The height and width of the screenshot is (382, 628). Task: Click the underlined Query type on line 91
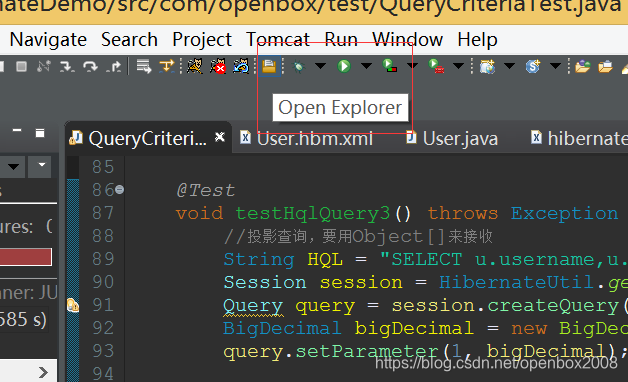click(253, 306)
